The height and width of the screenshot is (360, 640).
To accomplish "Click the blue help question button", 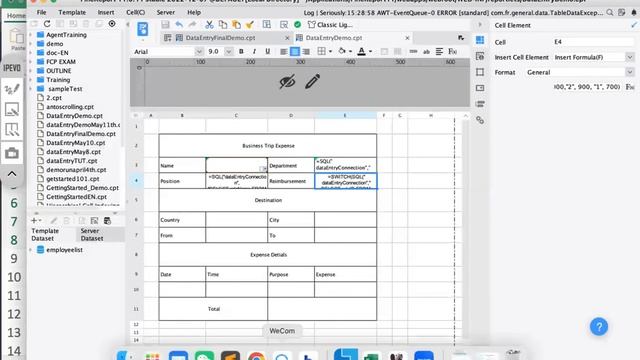I will (x=599, y=327).
